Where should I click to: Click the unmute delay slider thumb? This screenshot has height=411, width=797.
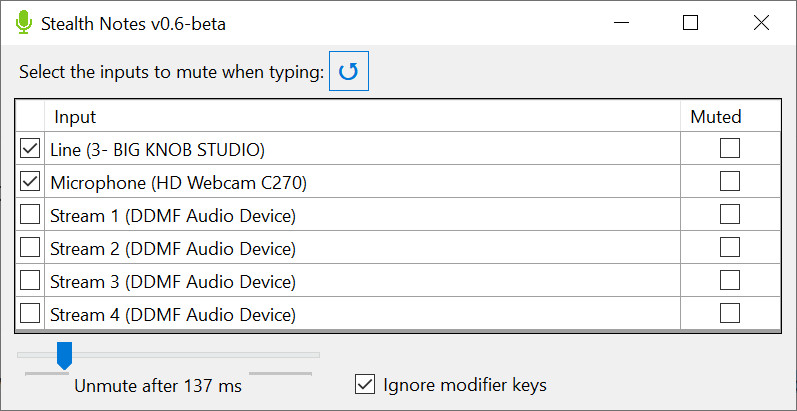pyautogui.click(x=64, y=356)
